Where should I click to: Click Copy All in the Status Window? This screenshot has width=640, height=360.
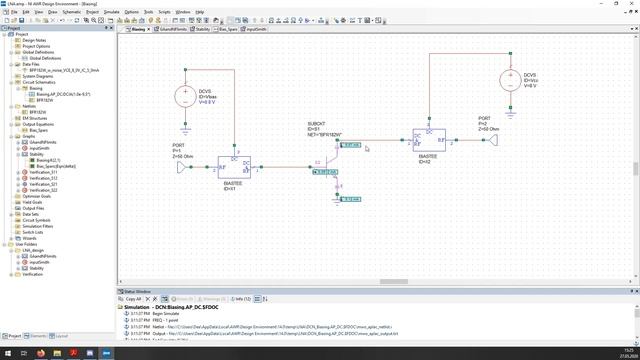[x=130, y=299]
